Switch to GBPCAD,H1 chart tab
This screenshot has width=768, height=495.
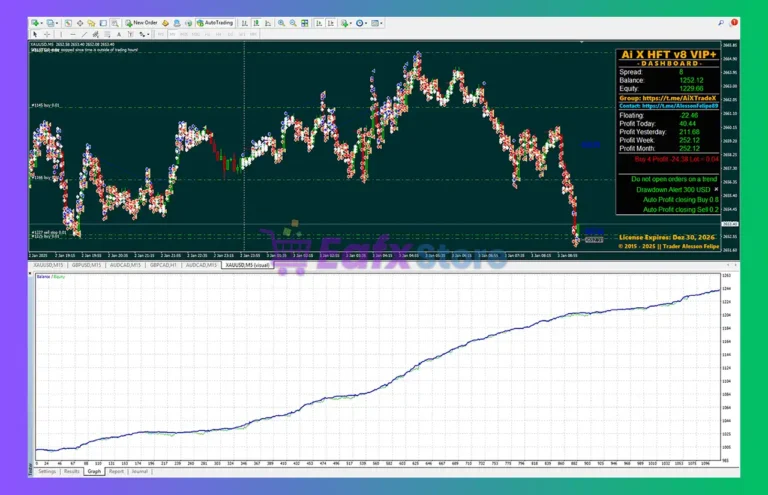point(163,265)
